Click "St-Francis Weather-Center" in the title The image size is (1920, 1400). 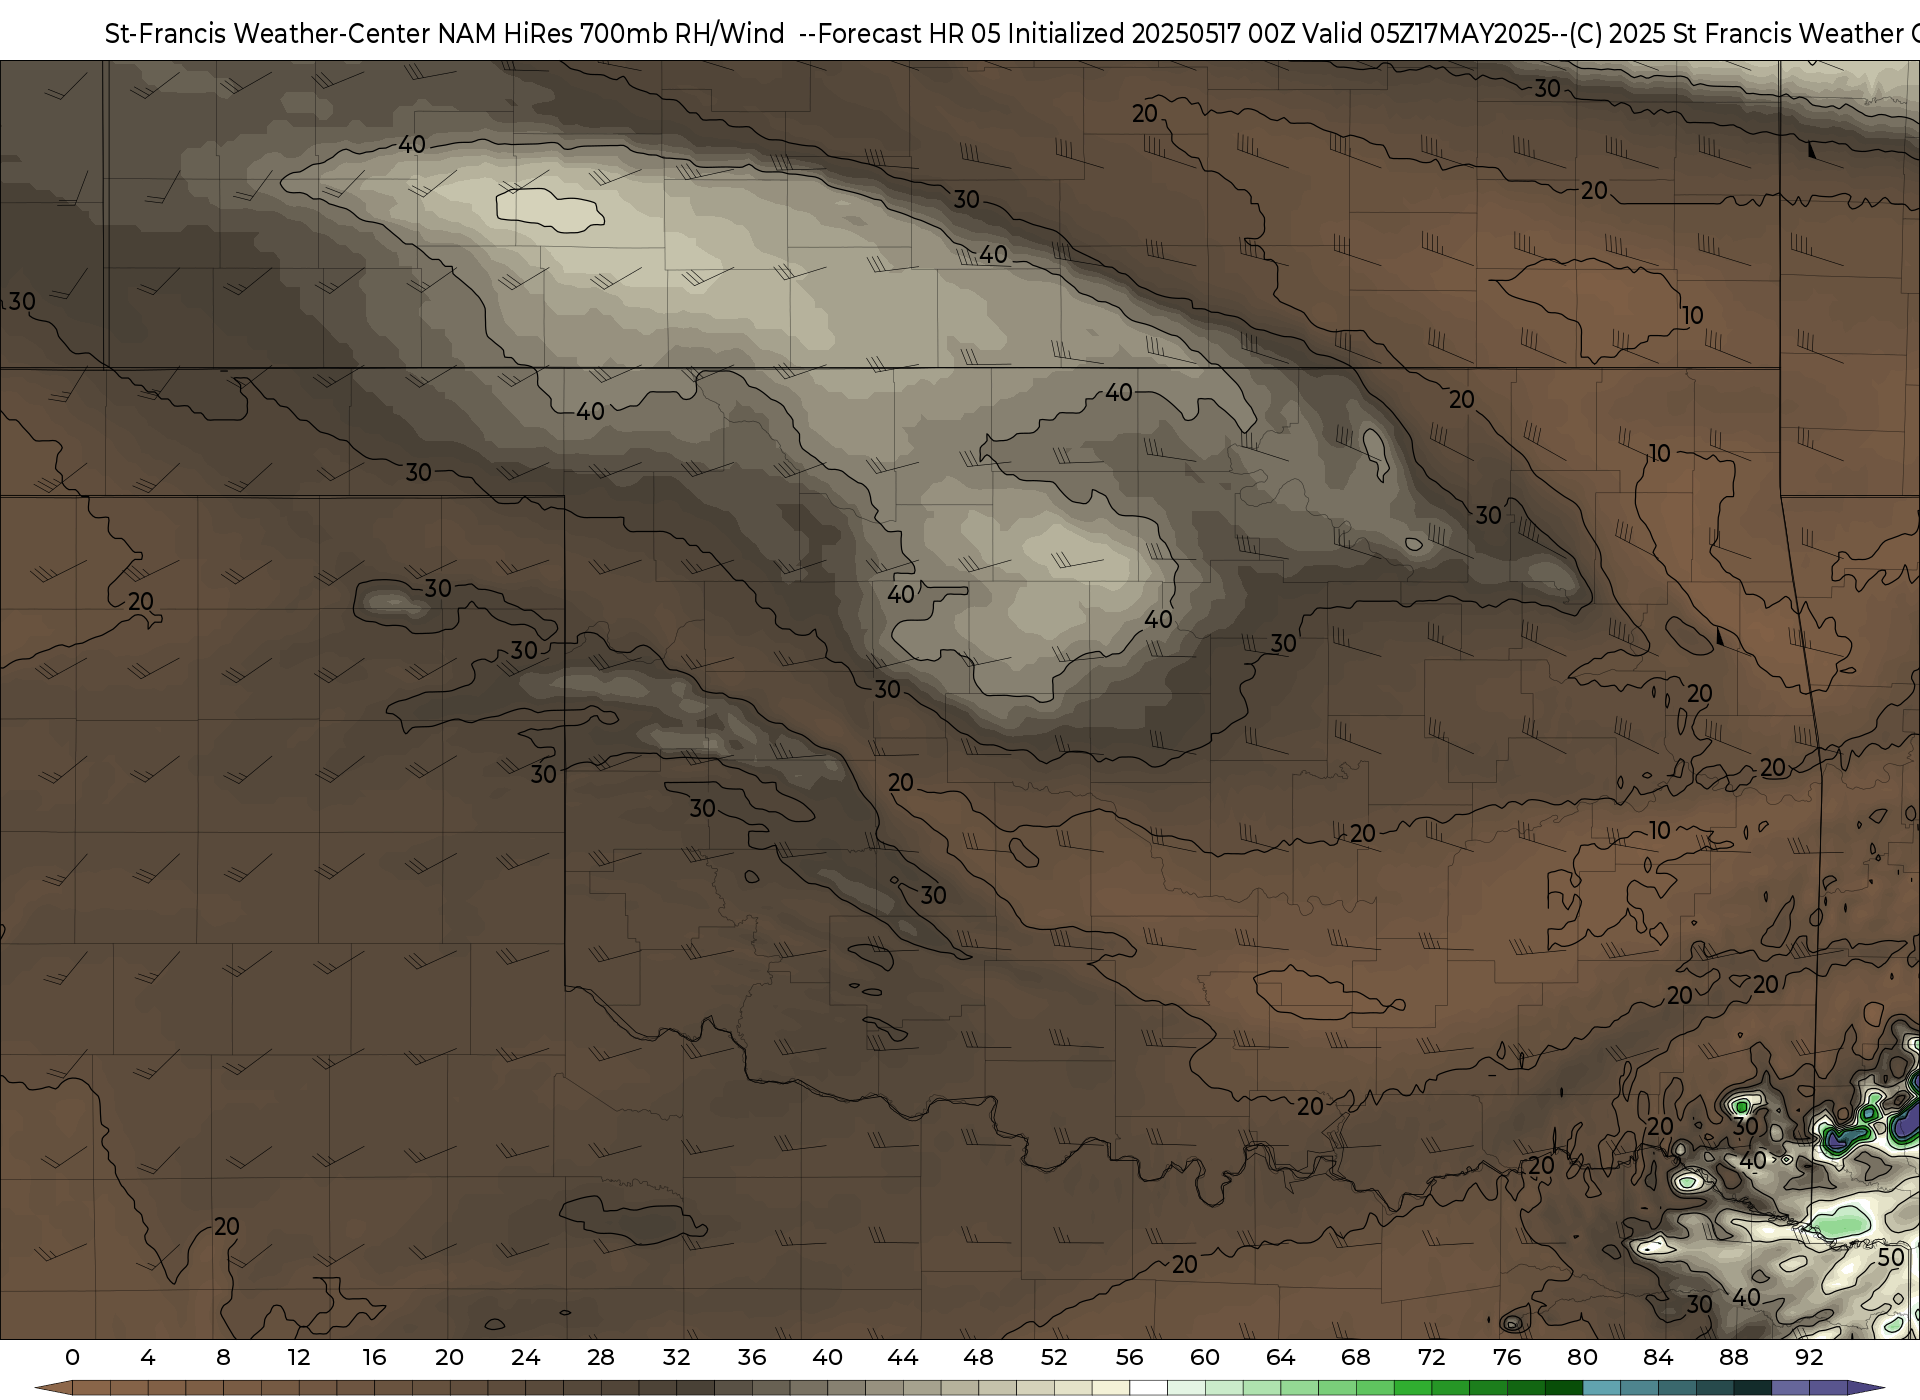point(268,33)
